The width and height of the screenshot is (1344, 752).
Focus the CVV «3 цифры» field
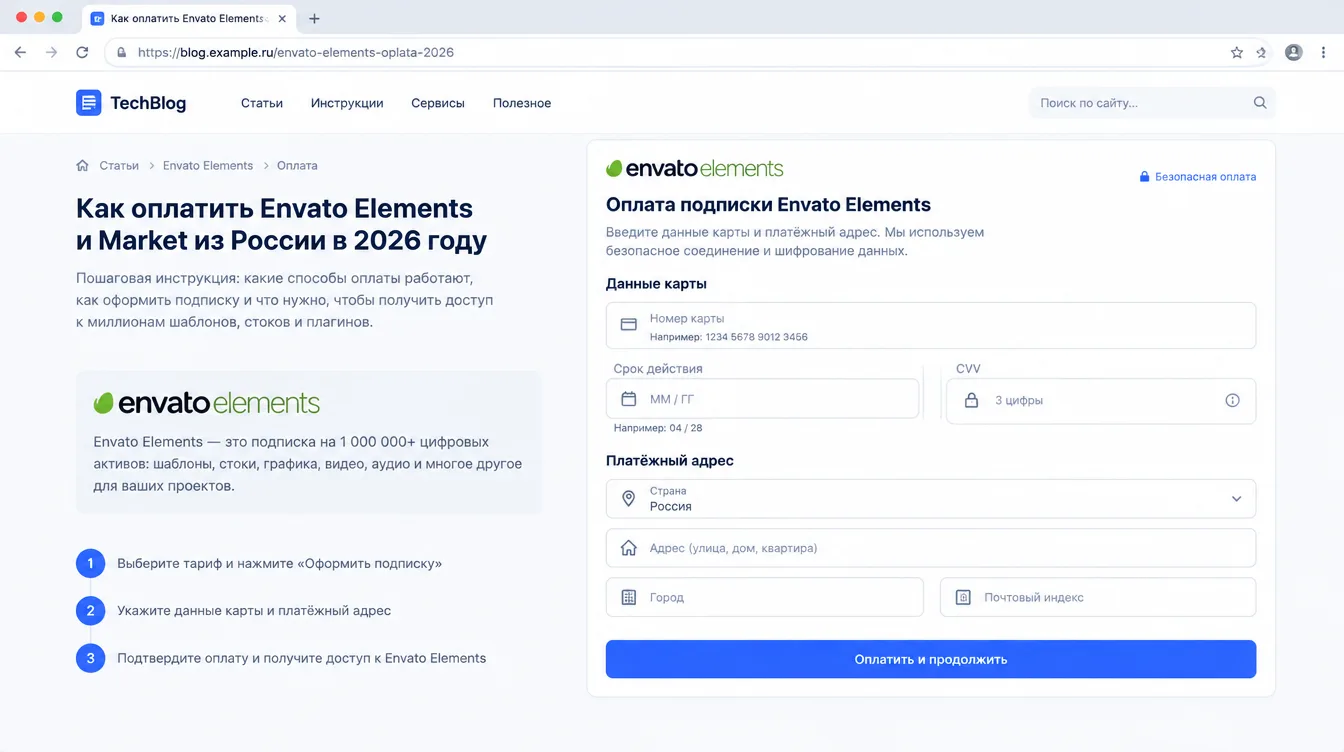1101,400
